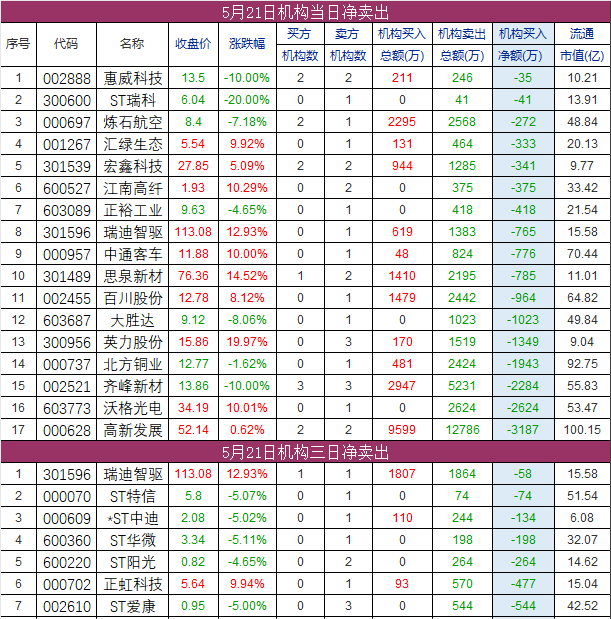Click the -418 net amount cell
The image size is (611, 619).
pos(523,210)
